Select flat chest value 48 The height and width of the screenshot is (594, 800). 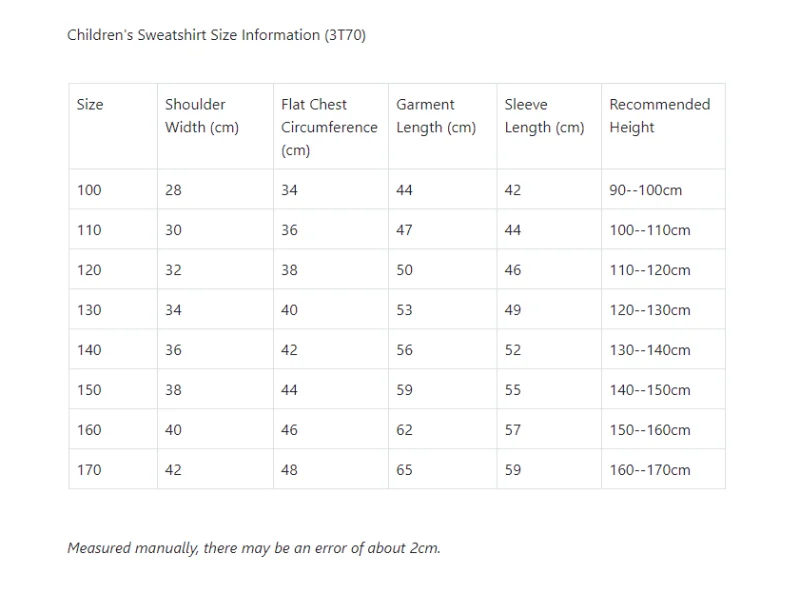pyautogui.click(x=289, y=470)
